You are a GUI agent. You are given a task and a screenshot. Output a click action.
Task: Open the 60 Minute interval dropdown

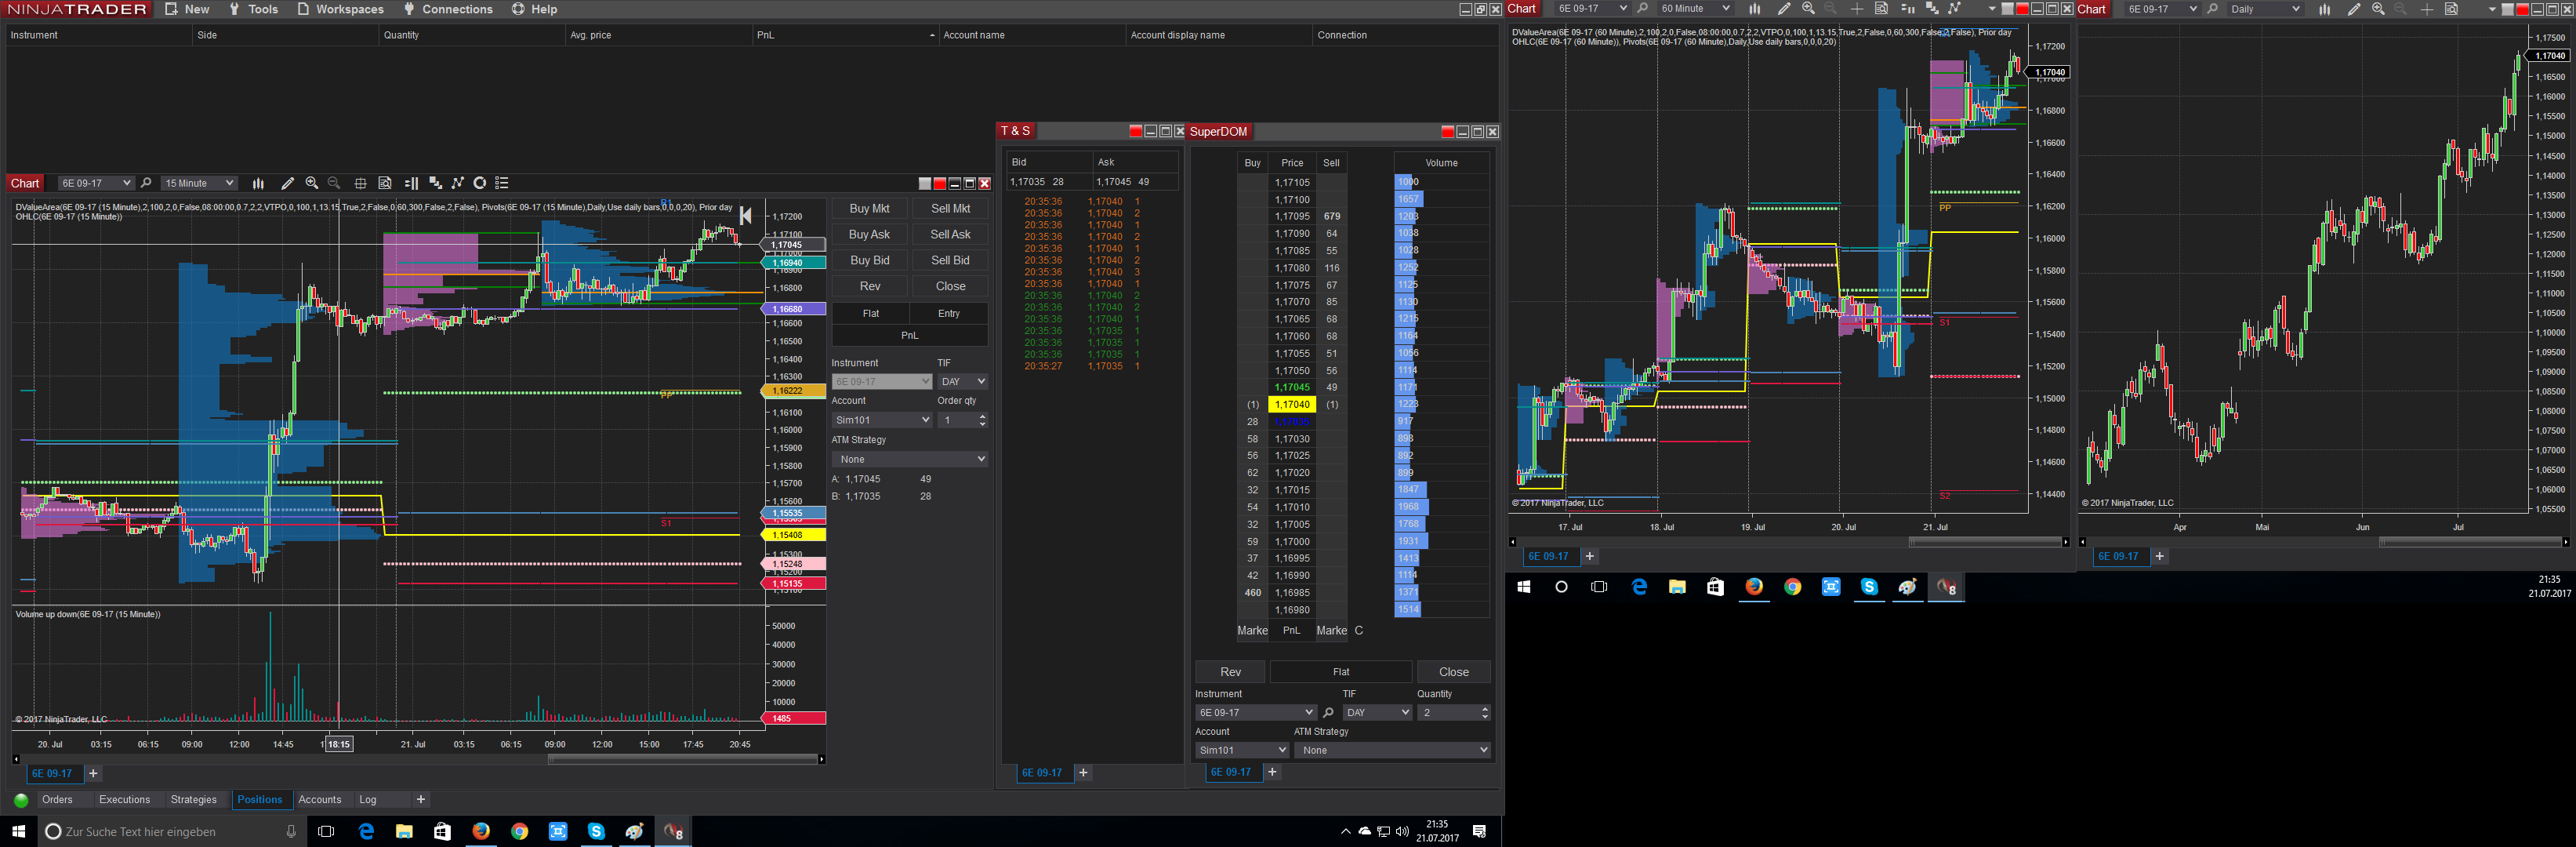[x=1694, y=9]
